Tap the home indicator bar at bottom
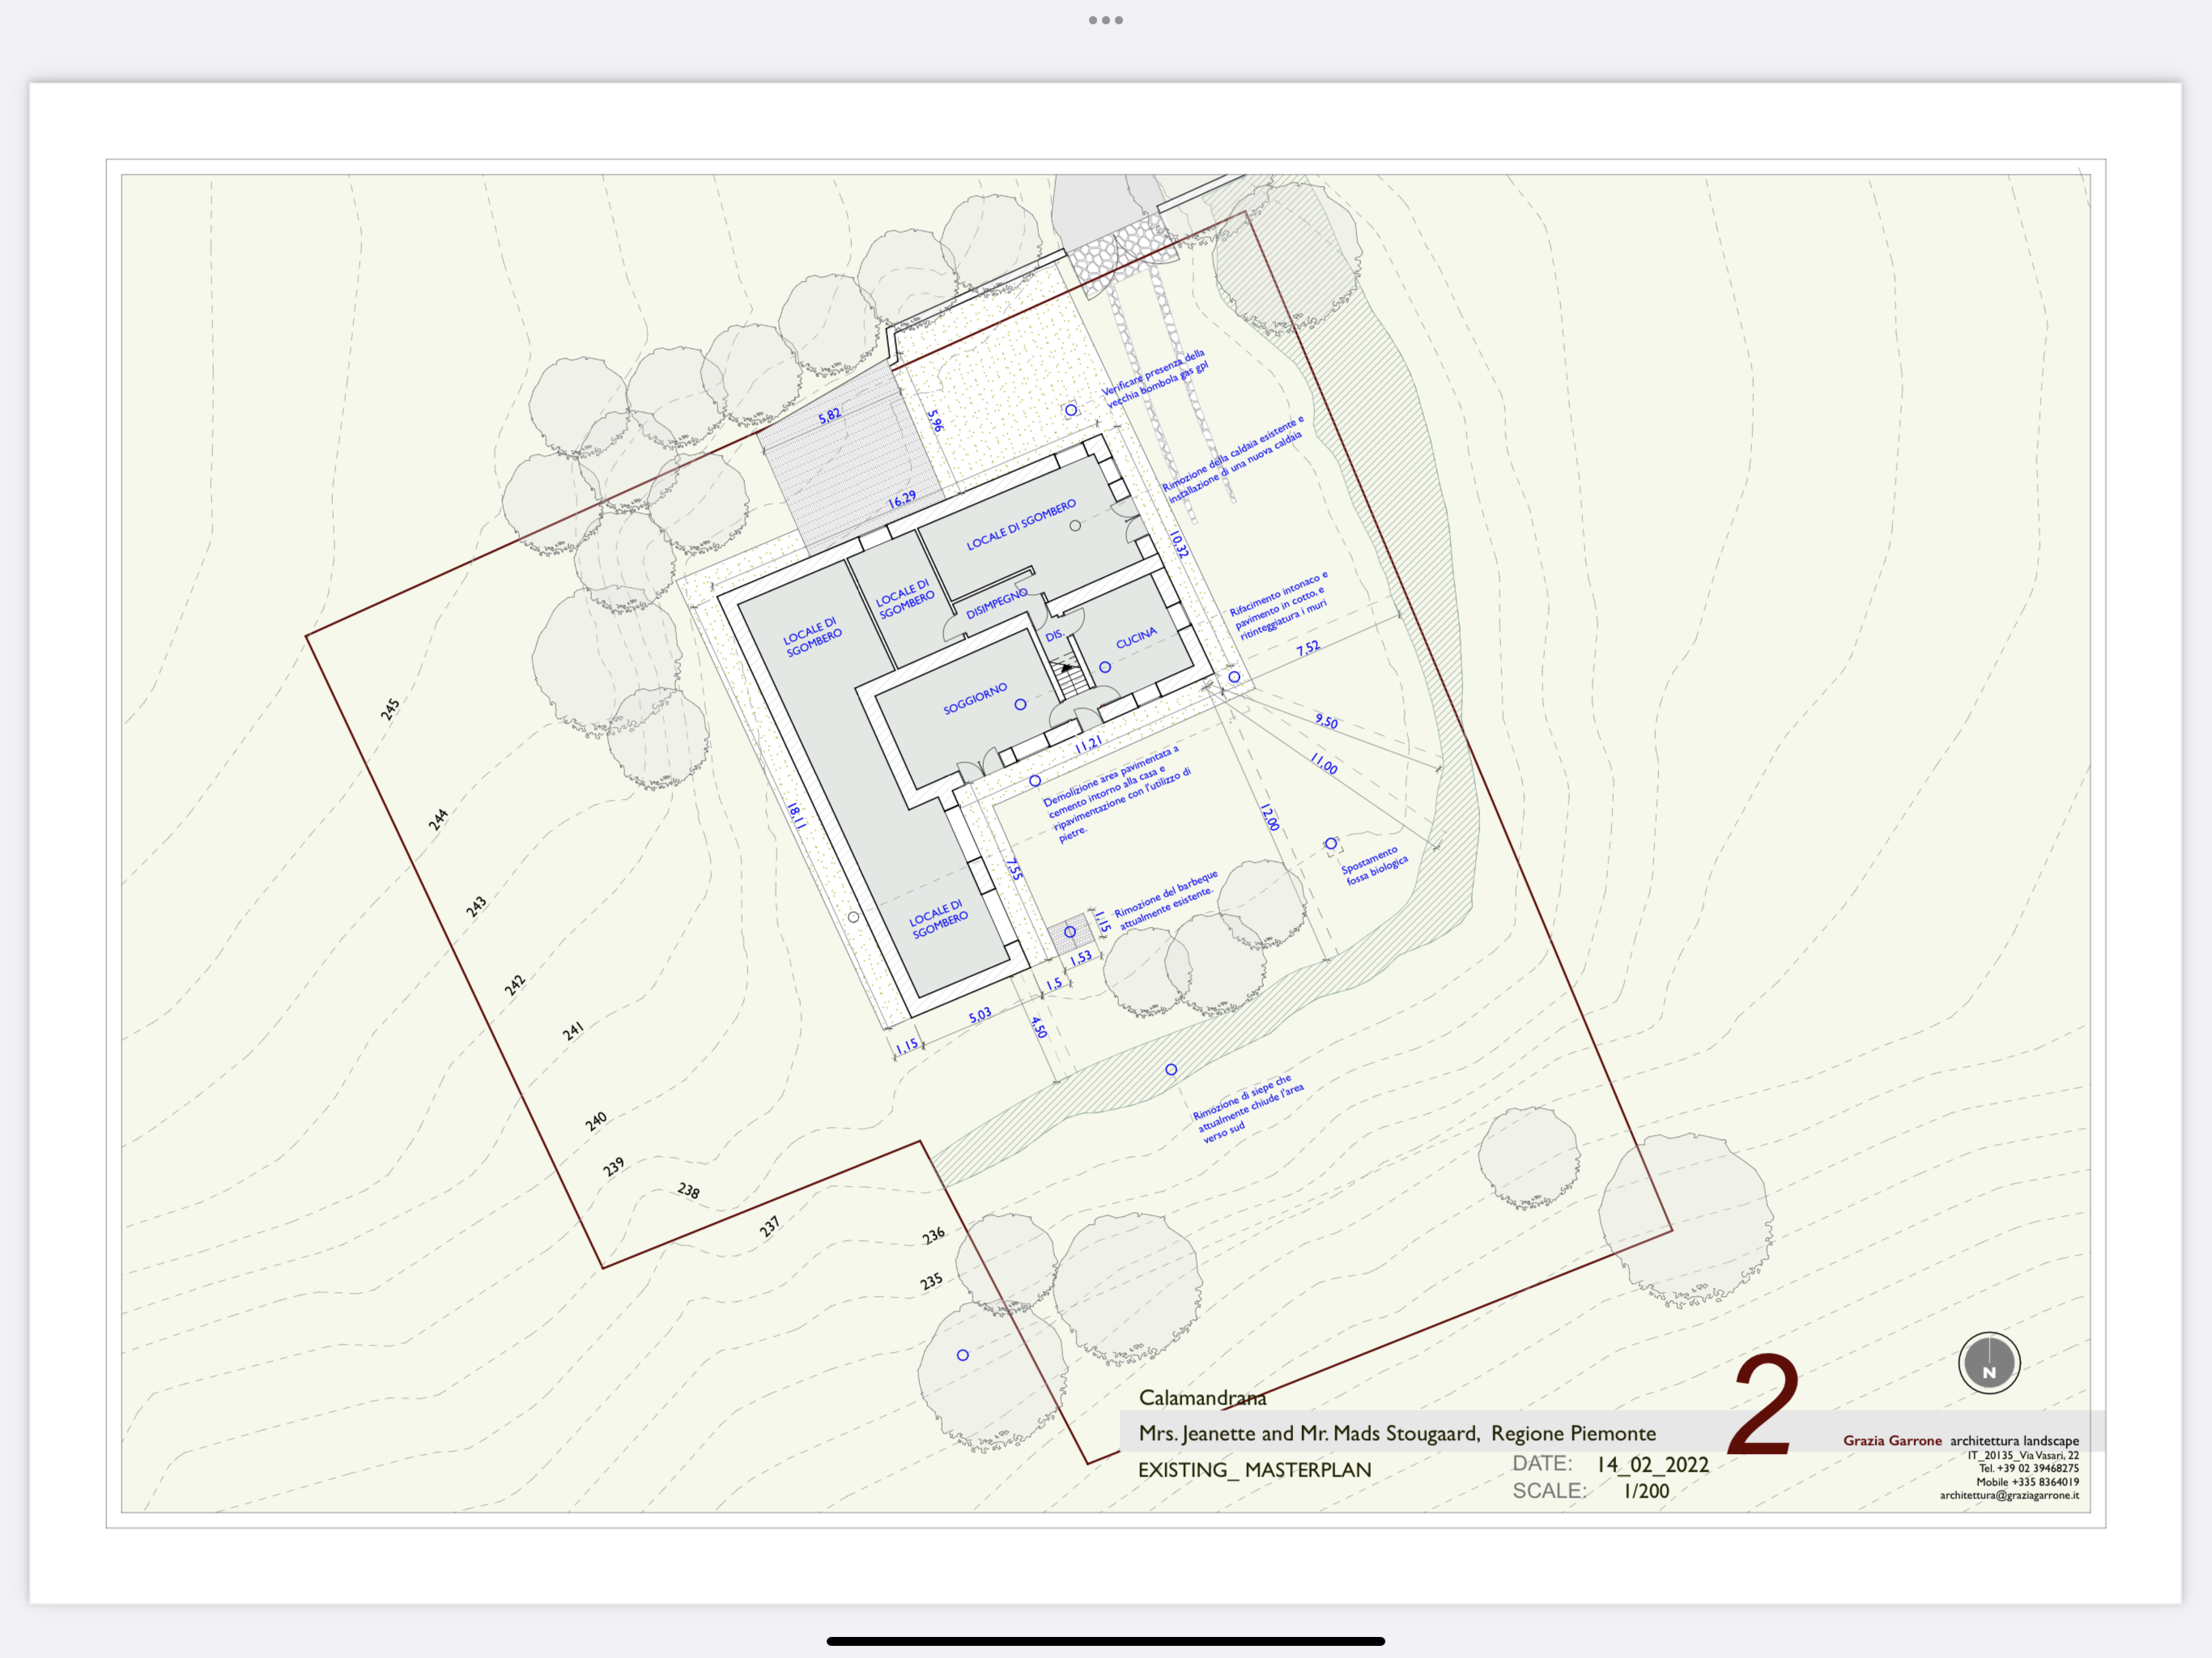The width and height of the screenshot is (2212, 1658). click(1105, 1641)
